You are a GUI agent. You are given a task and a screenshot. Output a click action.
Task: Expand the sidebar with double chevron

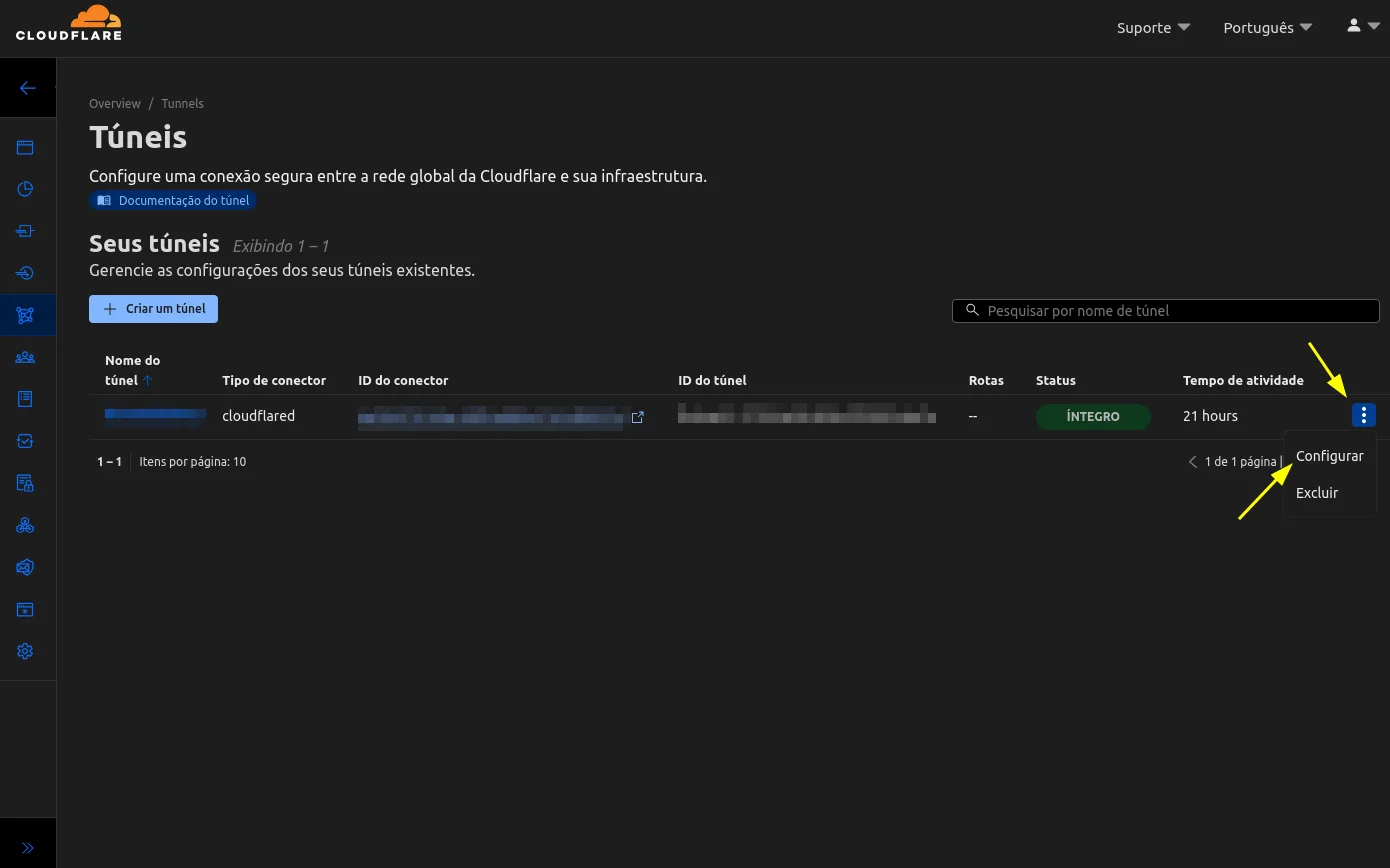pos(27,848)
